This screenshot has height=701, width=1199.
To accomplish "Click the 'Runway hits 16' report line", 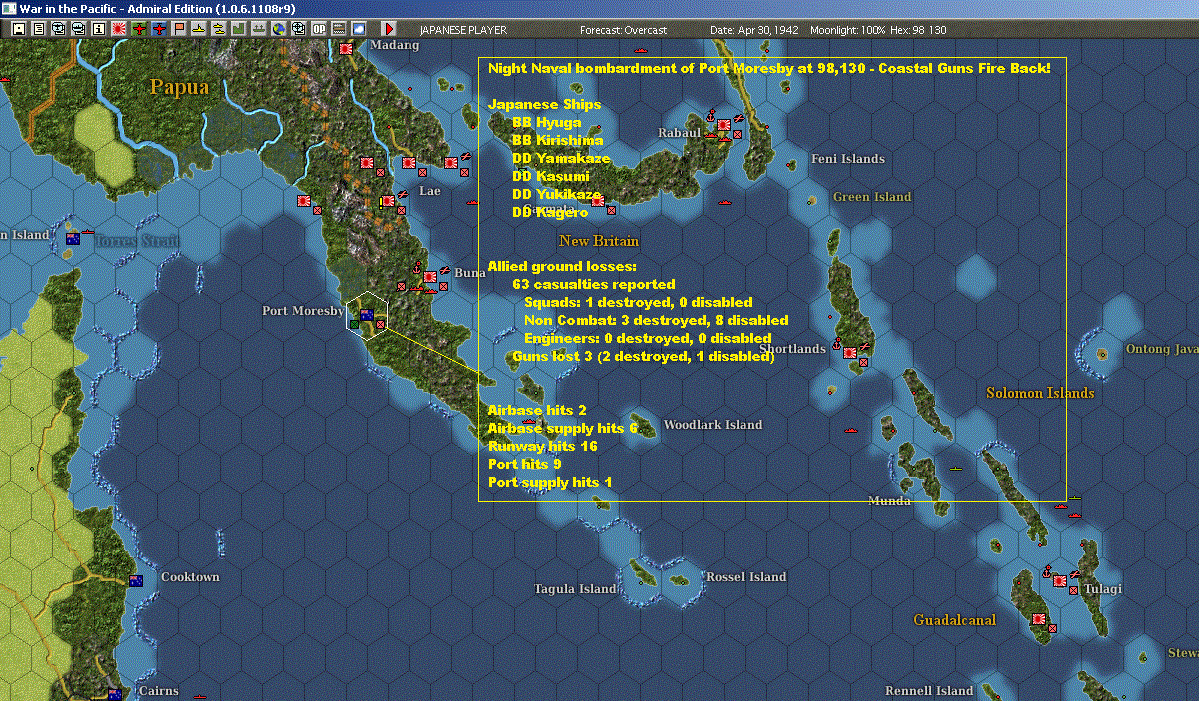I will pyautogui.click(x=543, y=446).
